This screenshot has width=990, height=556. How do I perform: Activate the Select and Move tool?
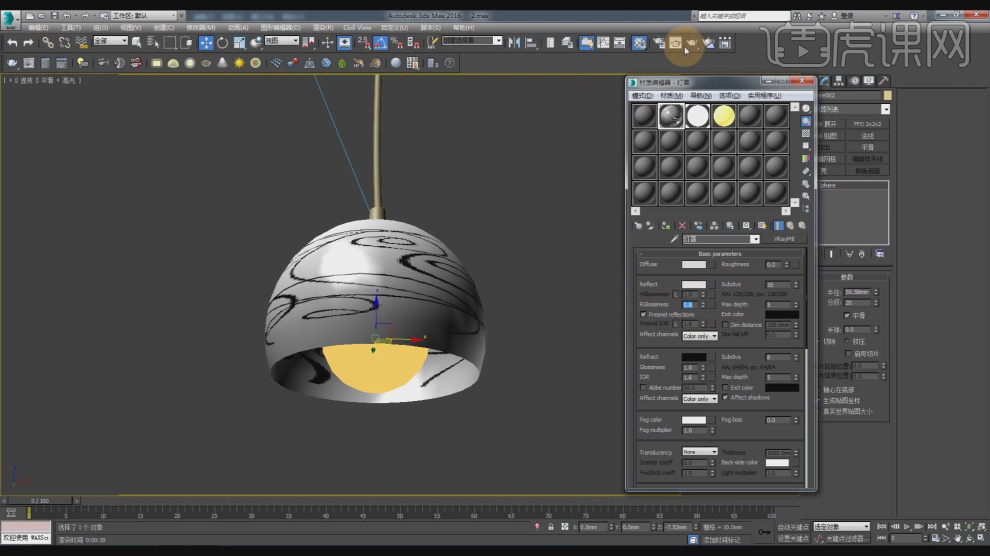206,42
